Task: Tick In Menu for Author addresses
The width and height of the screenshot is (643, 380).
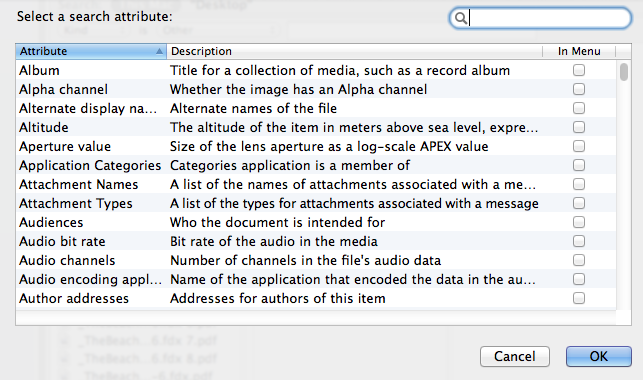Action: tap(579, 298)
